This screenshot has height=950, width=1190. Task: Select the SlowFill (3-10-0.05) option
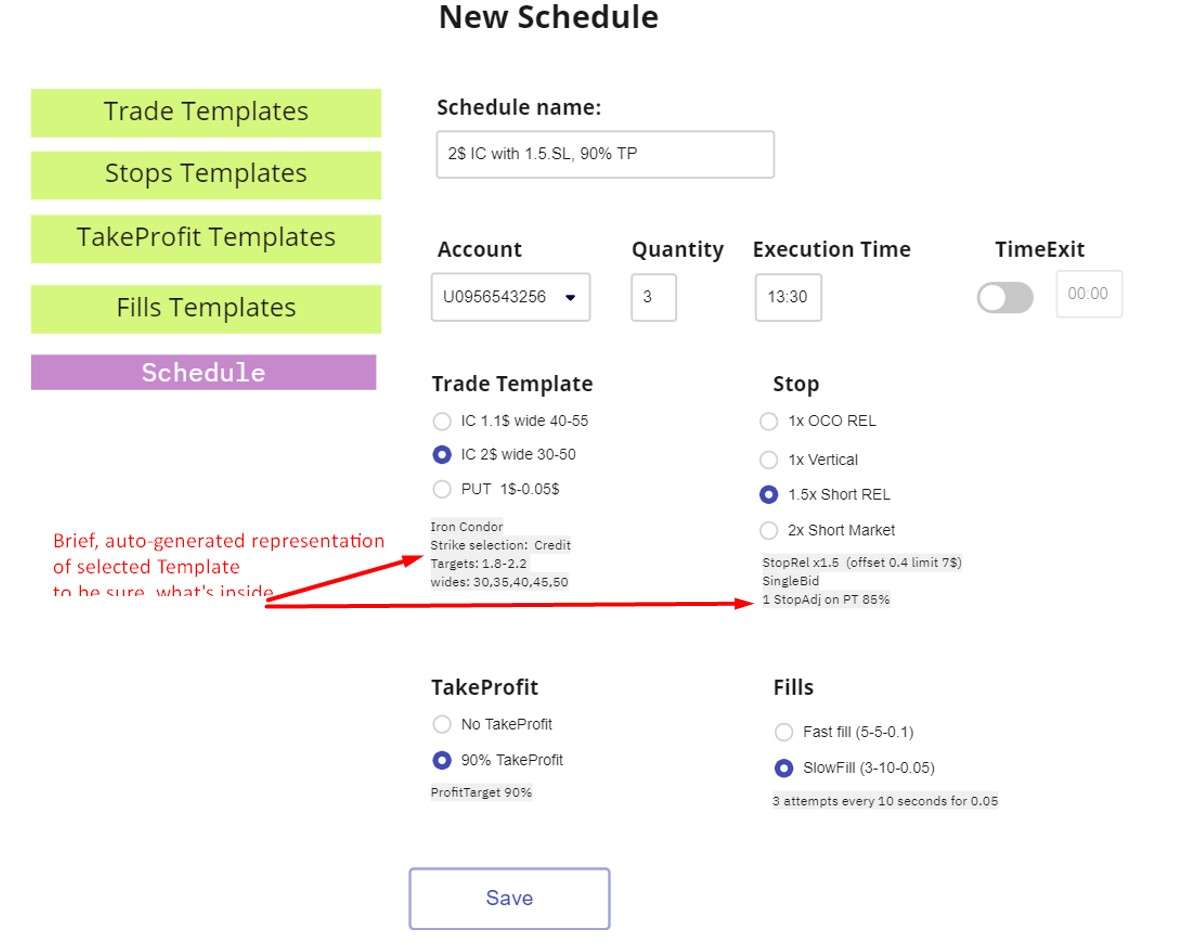[784, 768]
